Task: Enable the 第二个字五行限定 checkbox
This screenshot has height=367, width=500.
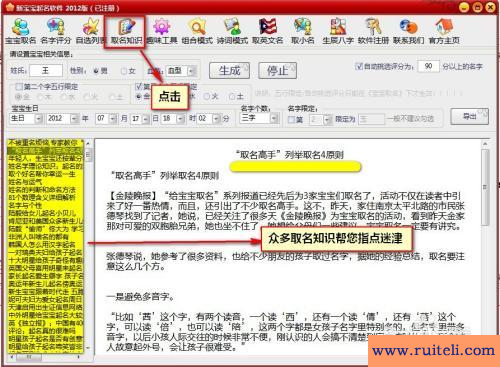Action: point(20,87)
